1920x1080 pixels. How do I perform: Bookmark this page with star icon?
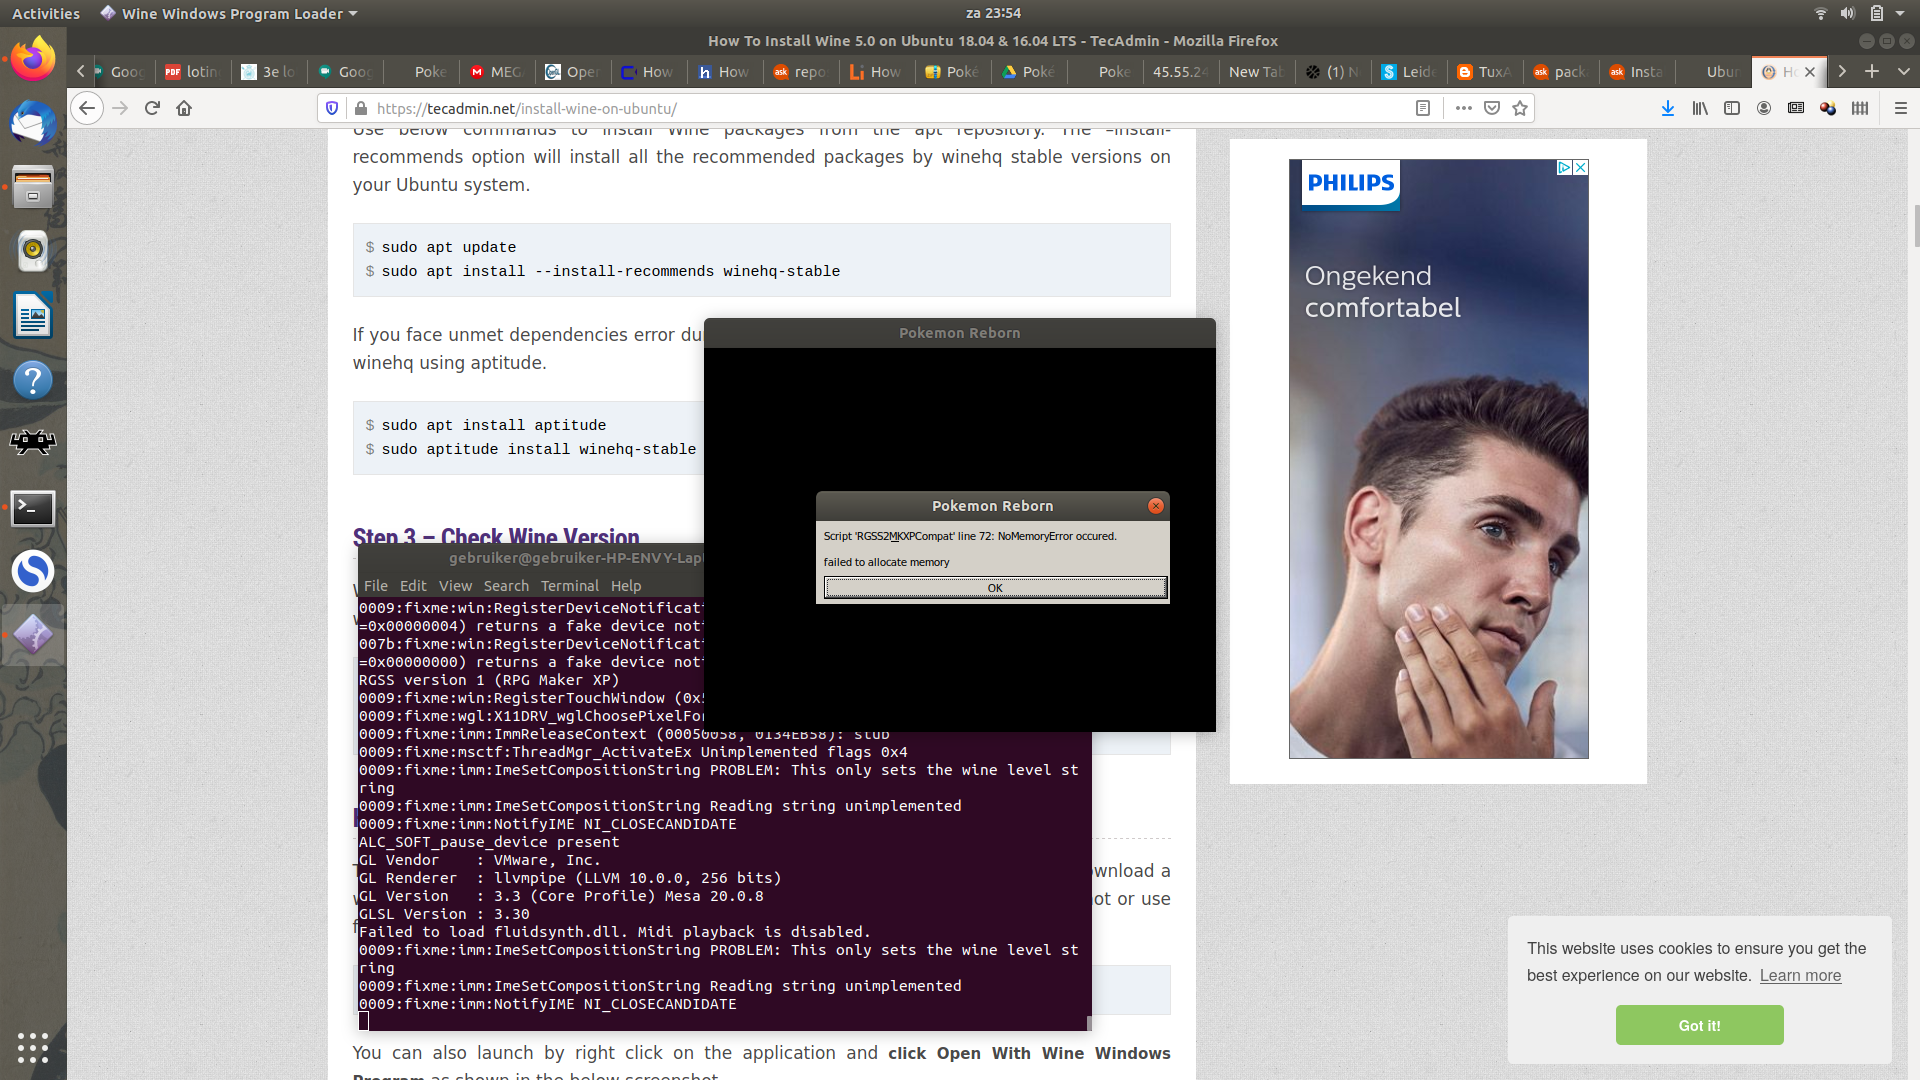pos(1520,108)
